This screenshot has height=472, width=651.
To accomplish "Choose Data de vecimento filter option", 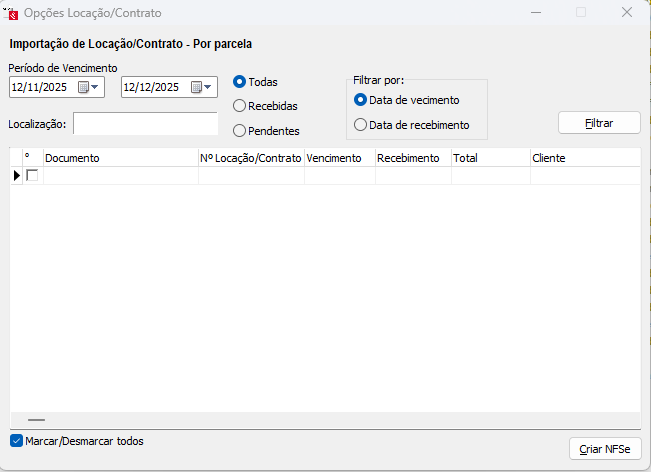I will click(x=360, y=100).
